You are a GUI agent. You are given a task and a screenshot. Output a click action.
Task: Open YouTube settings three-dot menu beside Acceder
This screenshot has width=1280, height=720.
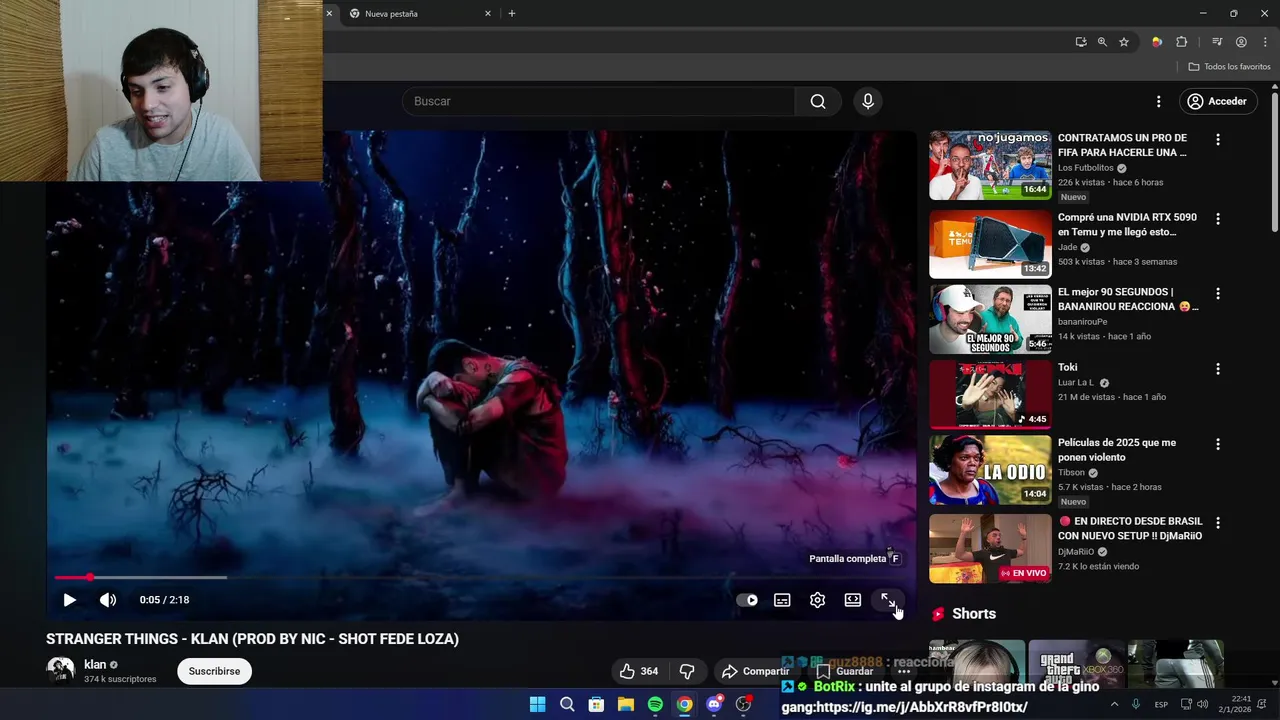(x=1158, y=101)
